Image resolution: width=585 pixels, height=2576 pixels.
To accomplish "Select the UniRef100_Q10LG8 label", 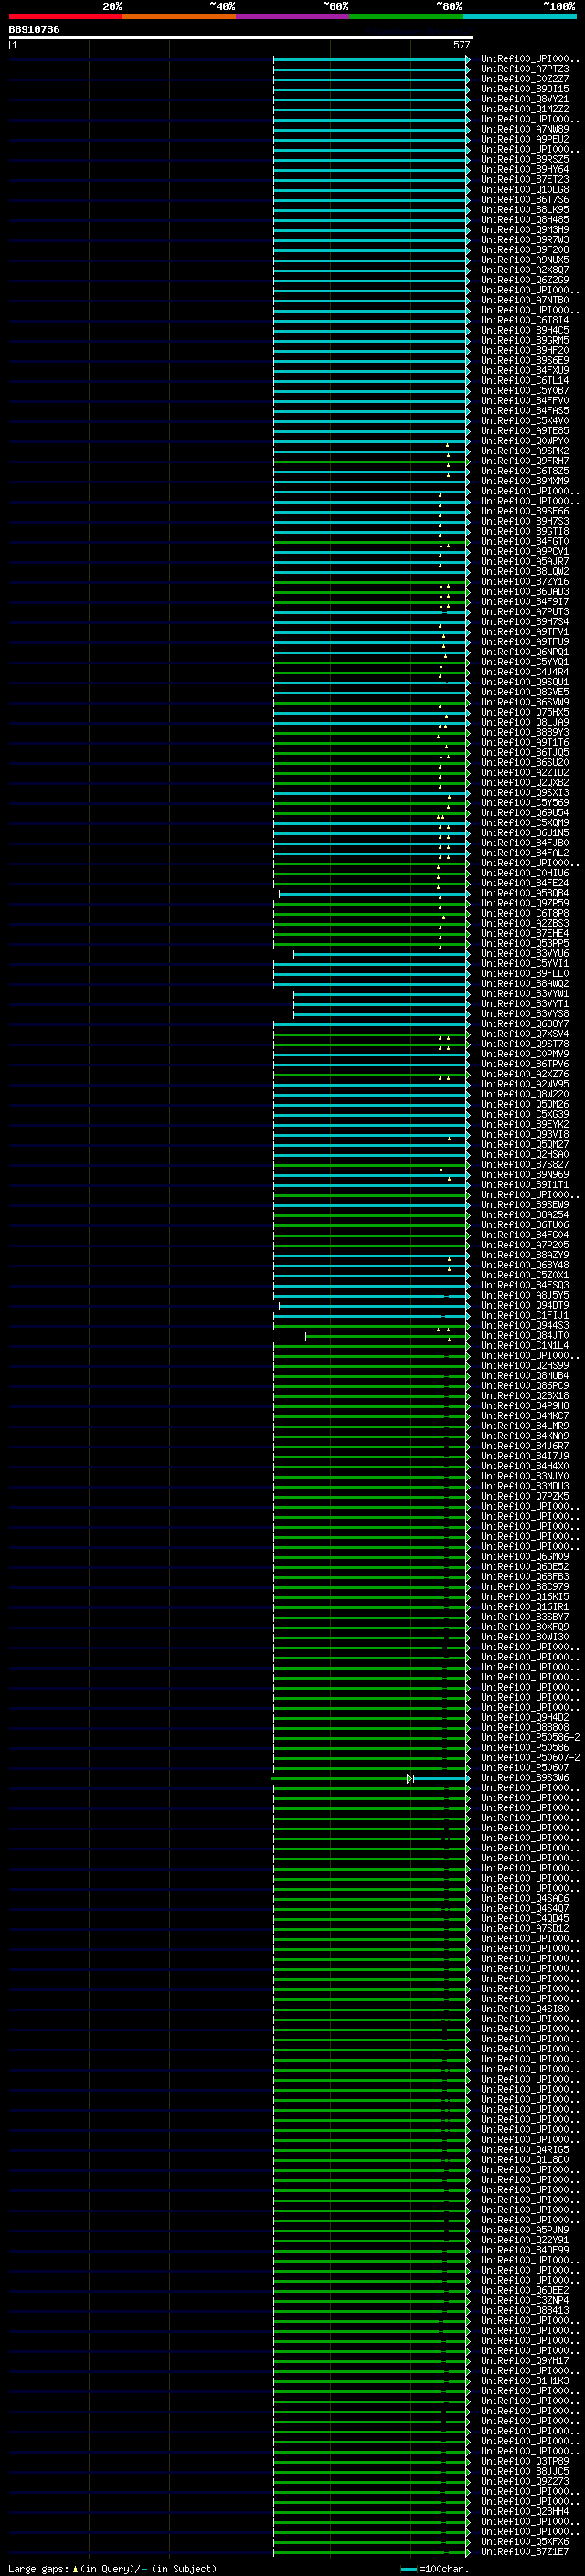I will (524, 189).
